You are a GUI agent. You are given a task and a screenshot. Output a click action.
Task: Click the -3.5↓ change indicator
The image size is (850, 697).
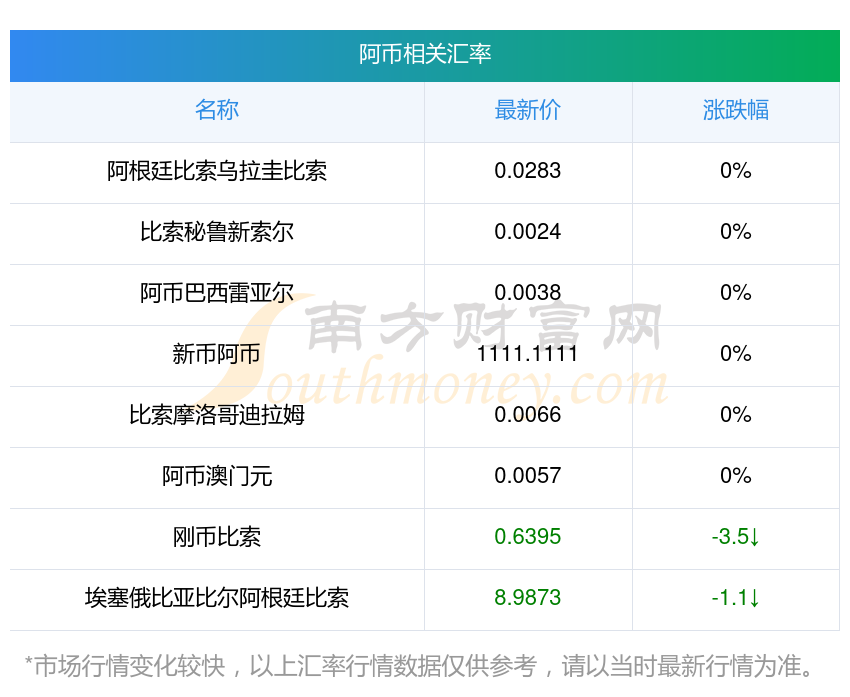point(735,537)
